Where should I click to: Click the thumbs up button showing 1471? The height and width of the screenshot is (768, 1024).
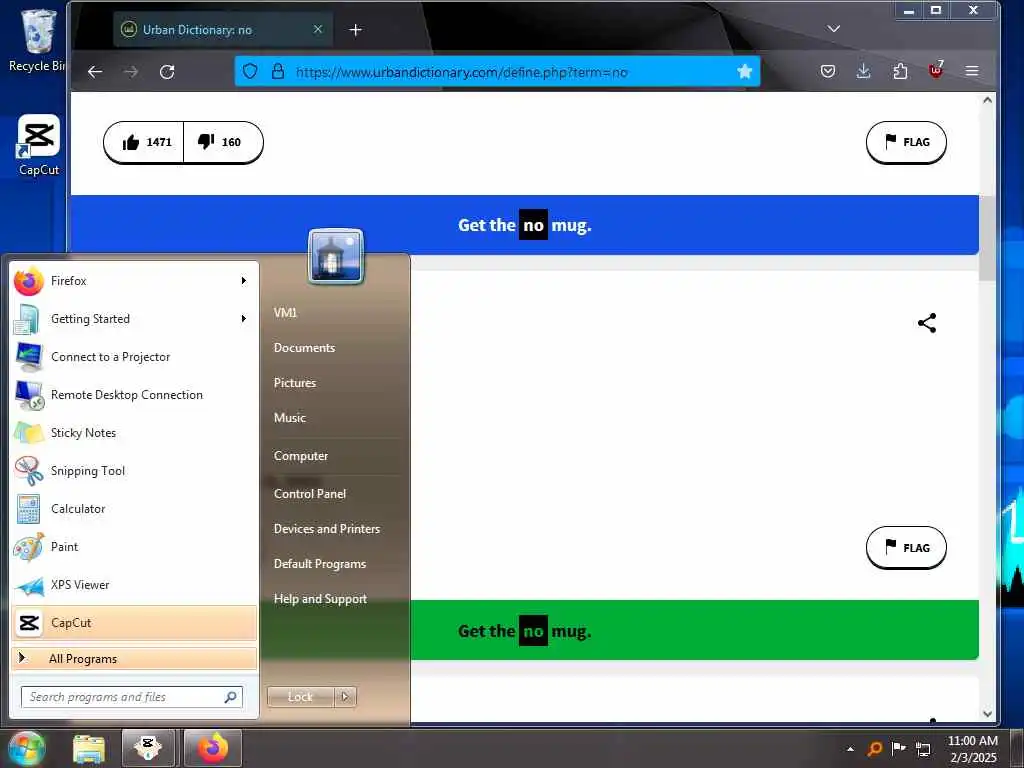point(144,142)
